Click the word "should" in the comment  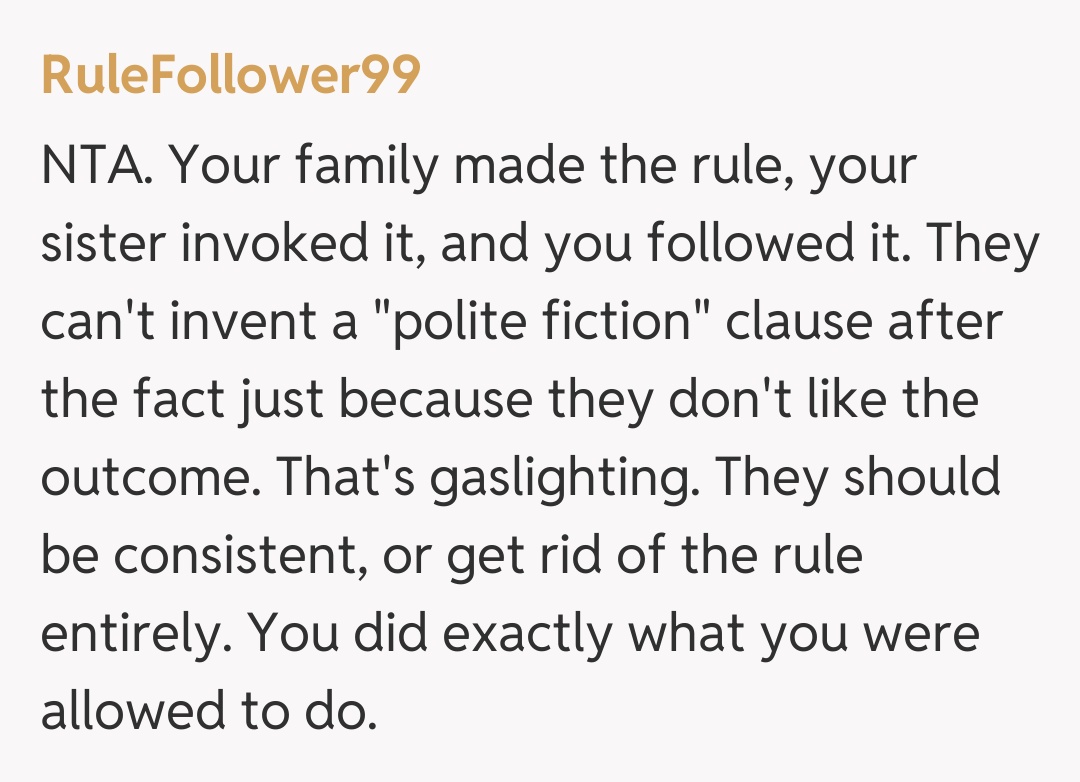point(921,478)
